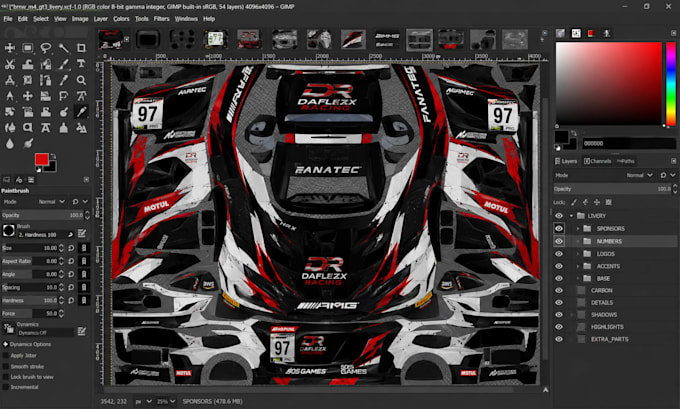Enable the Incremental checkbox

6,387
